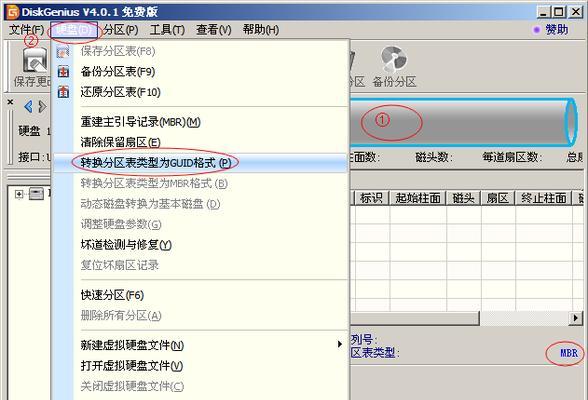Go to next disk with right arrow
Image resolution: width=588 pixels, height=400 pixels.
pyautogui.click(x=42, y=107)
